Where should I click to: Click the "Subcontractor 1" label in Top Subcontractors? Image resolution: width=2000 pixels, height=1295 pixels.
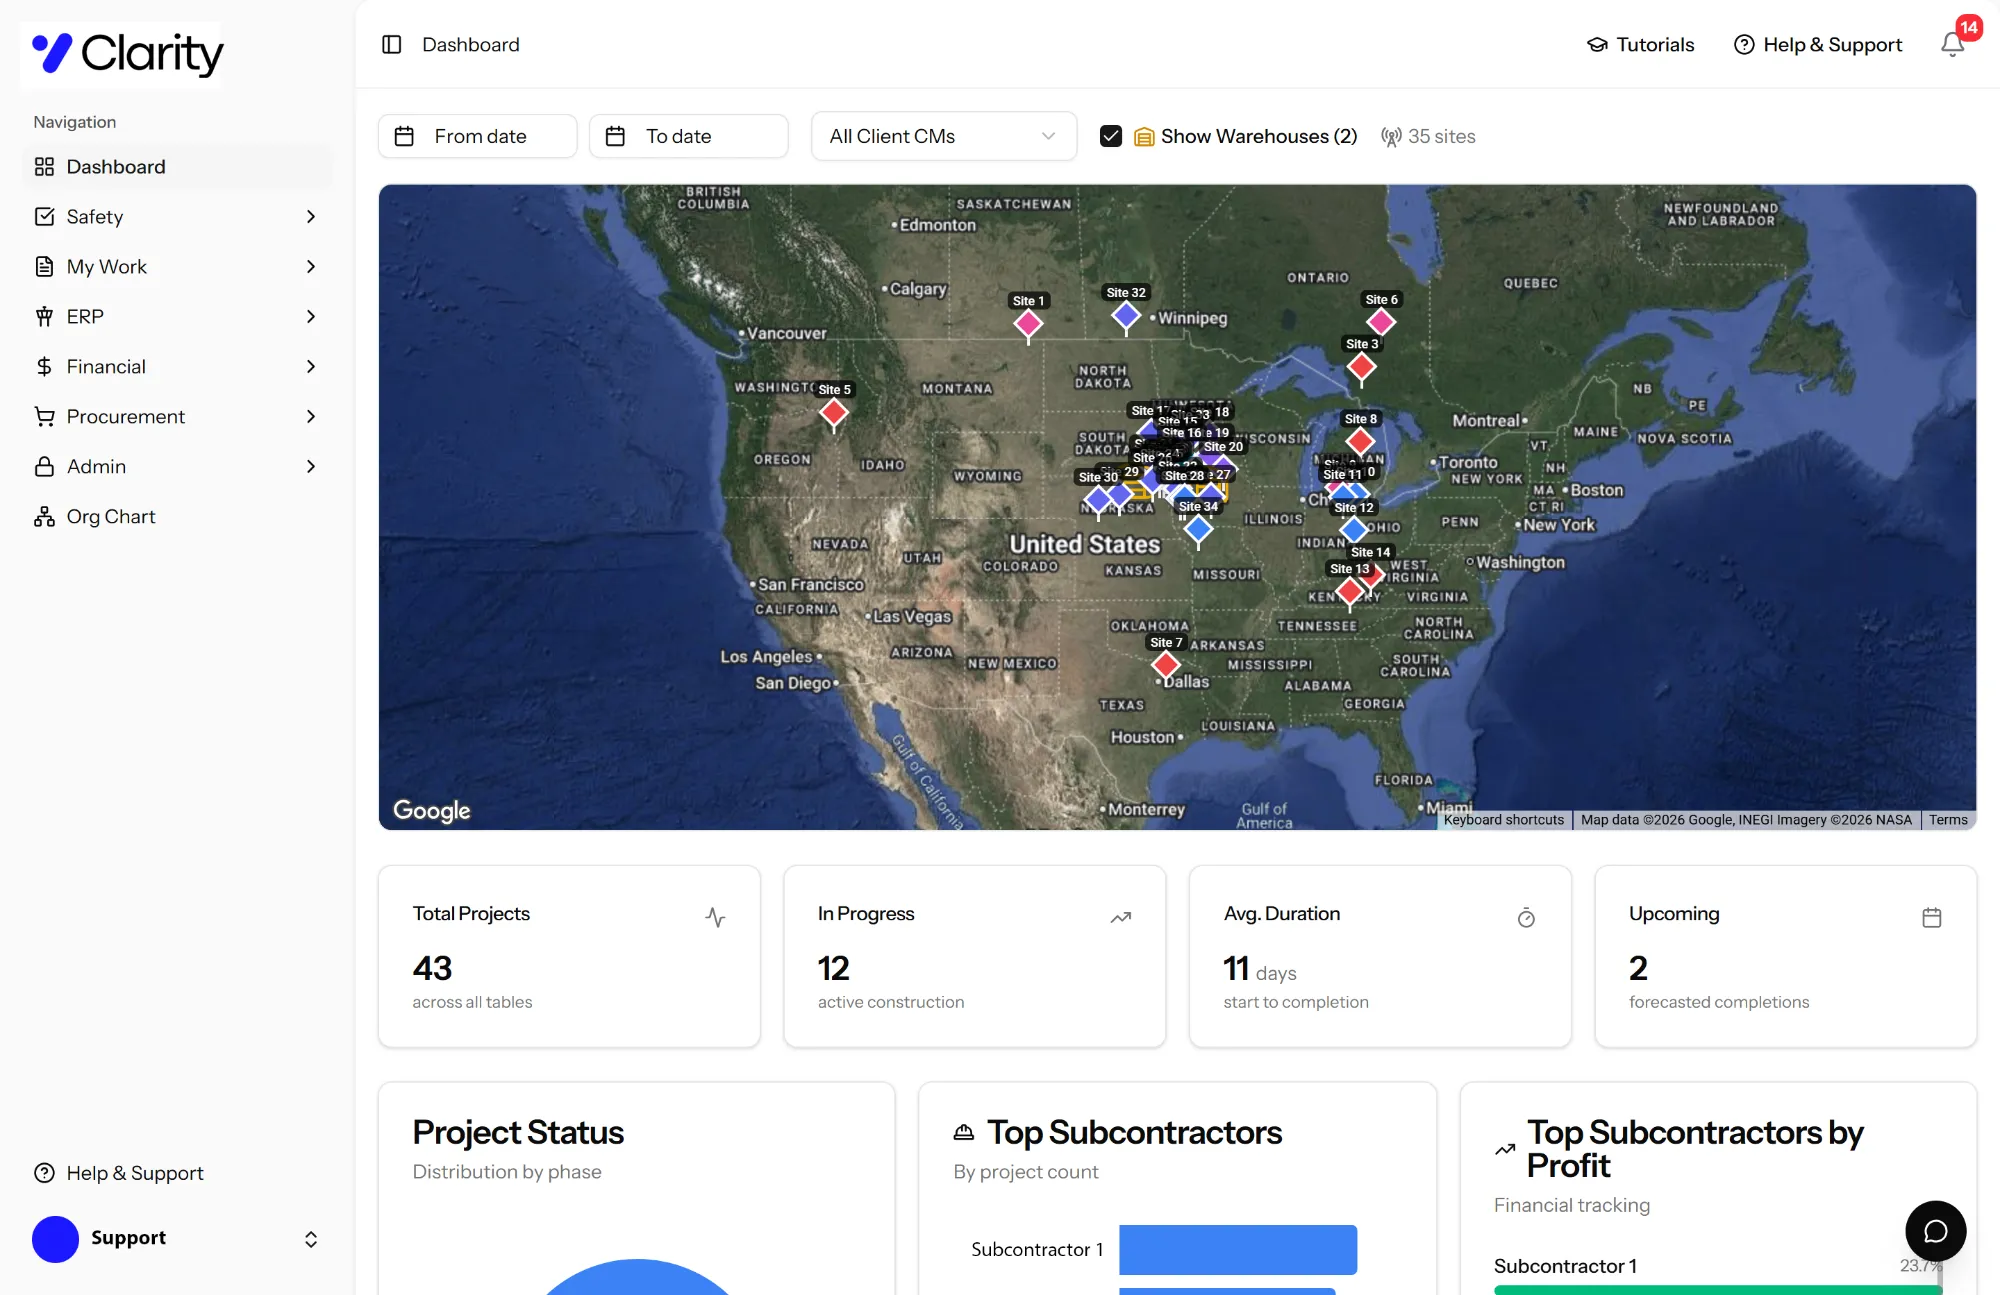coord(1037,1250)
